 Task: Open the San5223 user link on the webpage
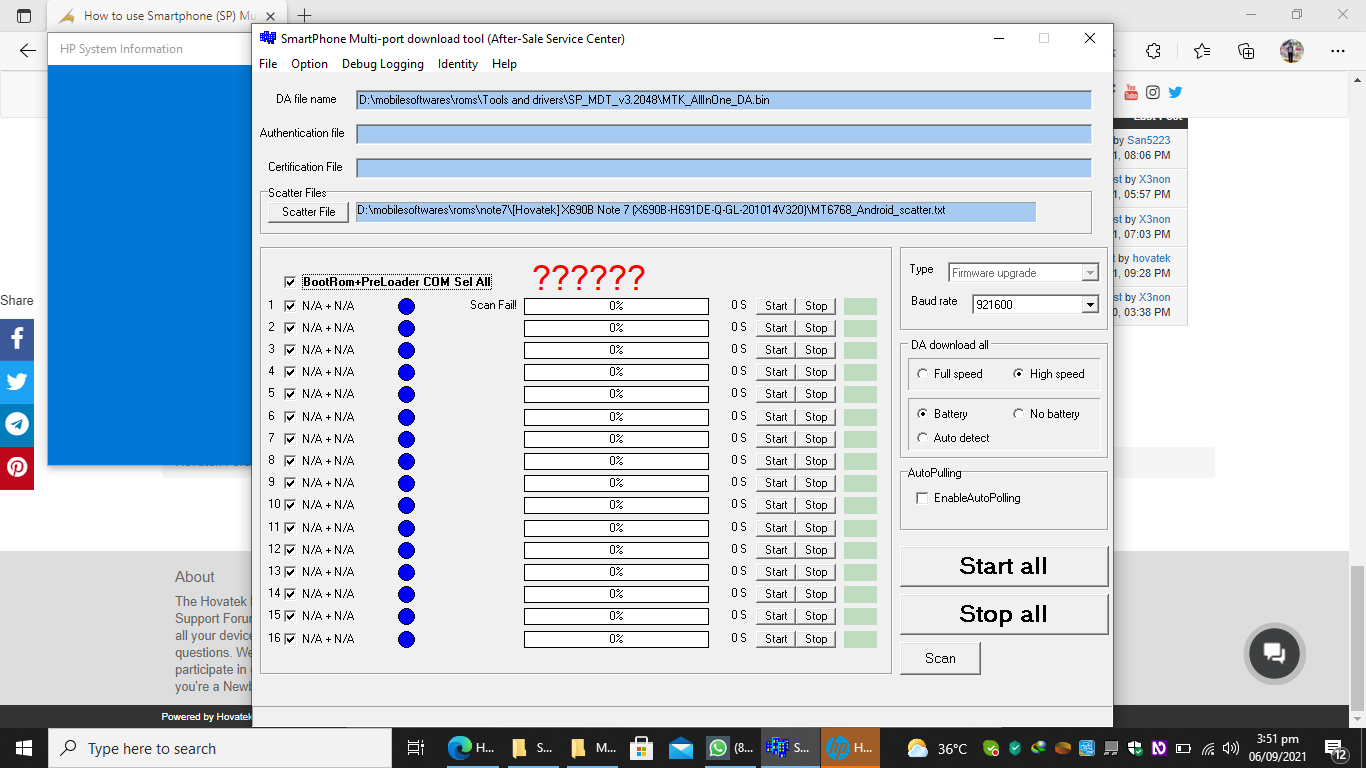point(1148,141)
